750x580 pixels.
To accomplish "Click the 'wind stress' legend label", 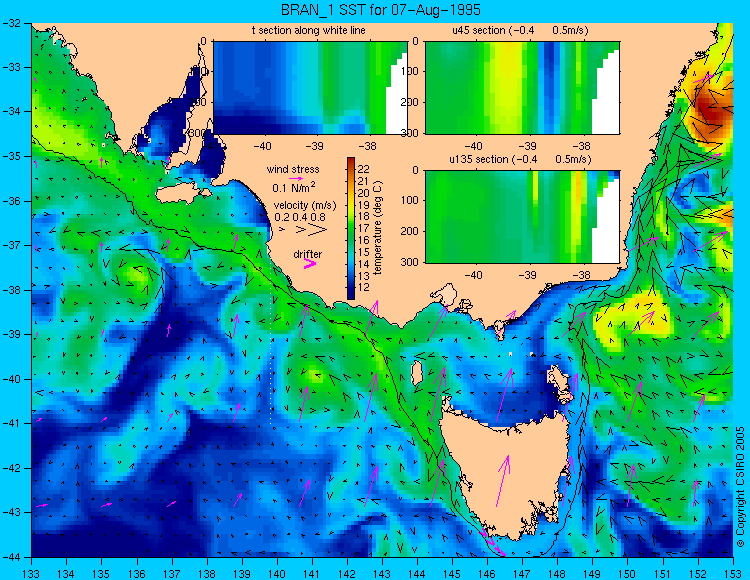I will (x=293, y=169).
